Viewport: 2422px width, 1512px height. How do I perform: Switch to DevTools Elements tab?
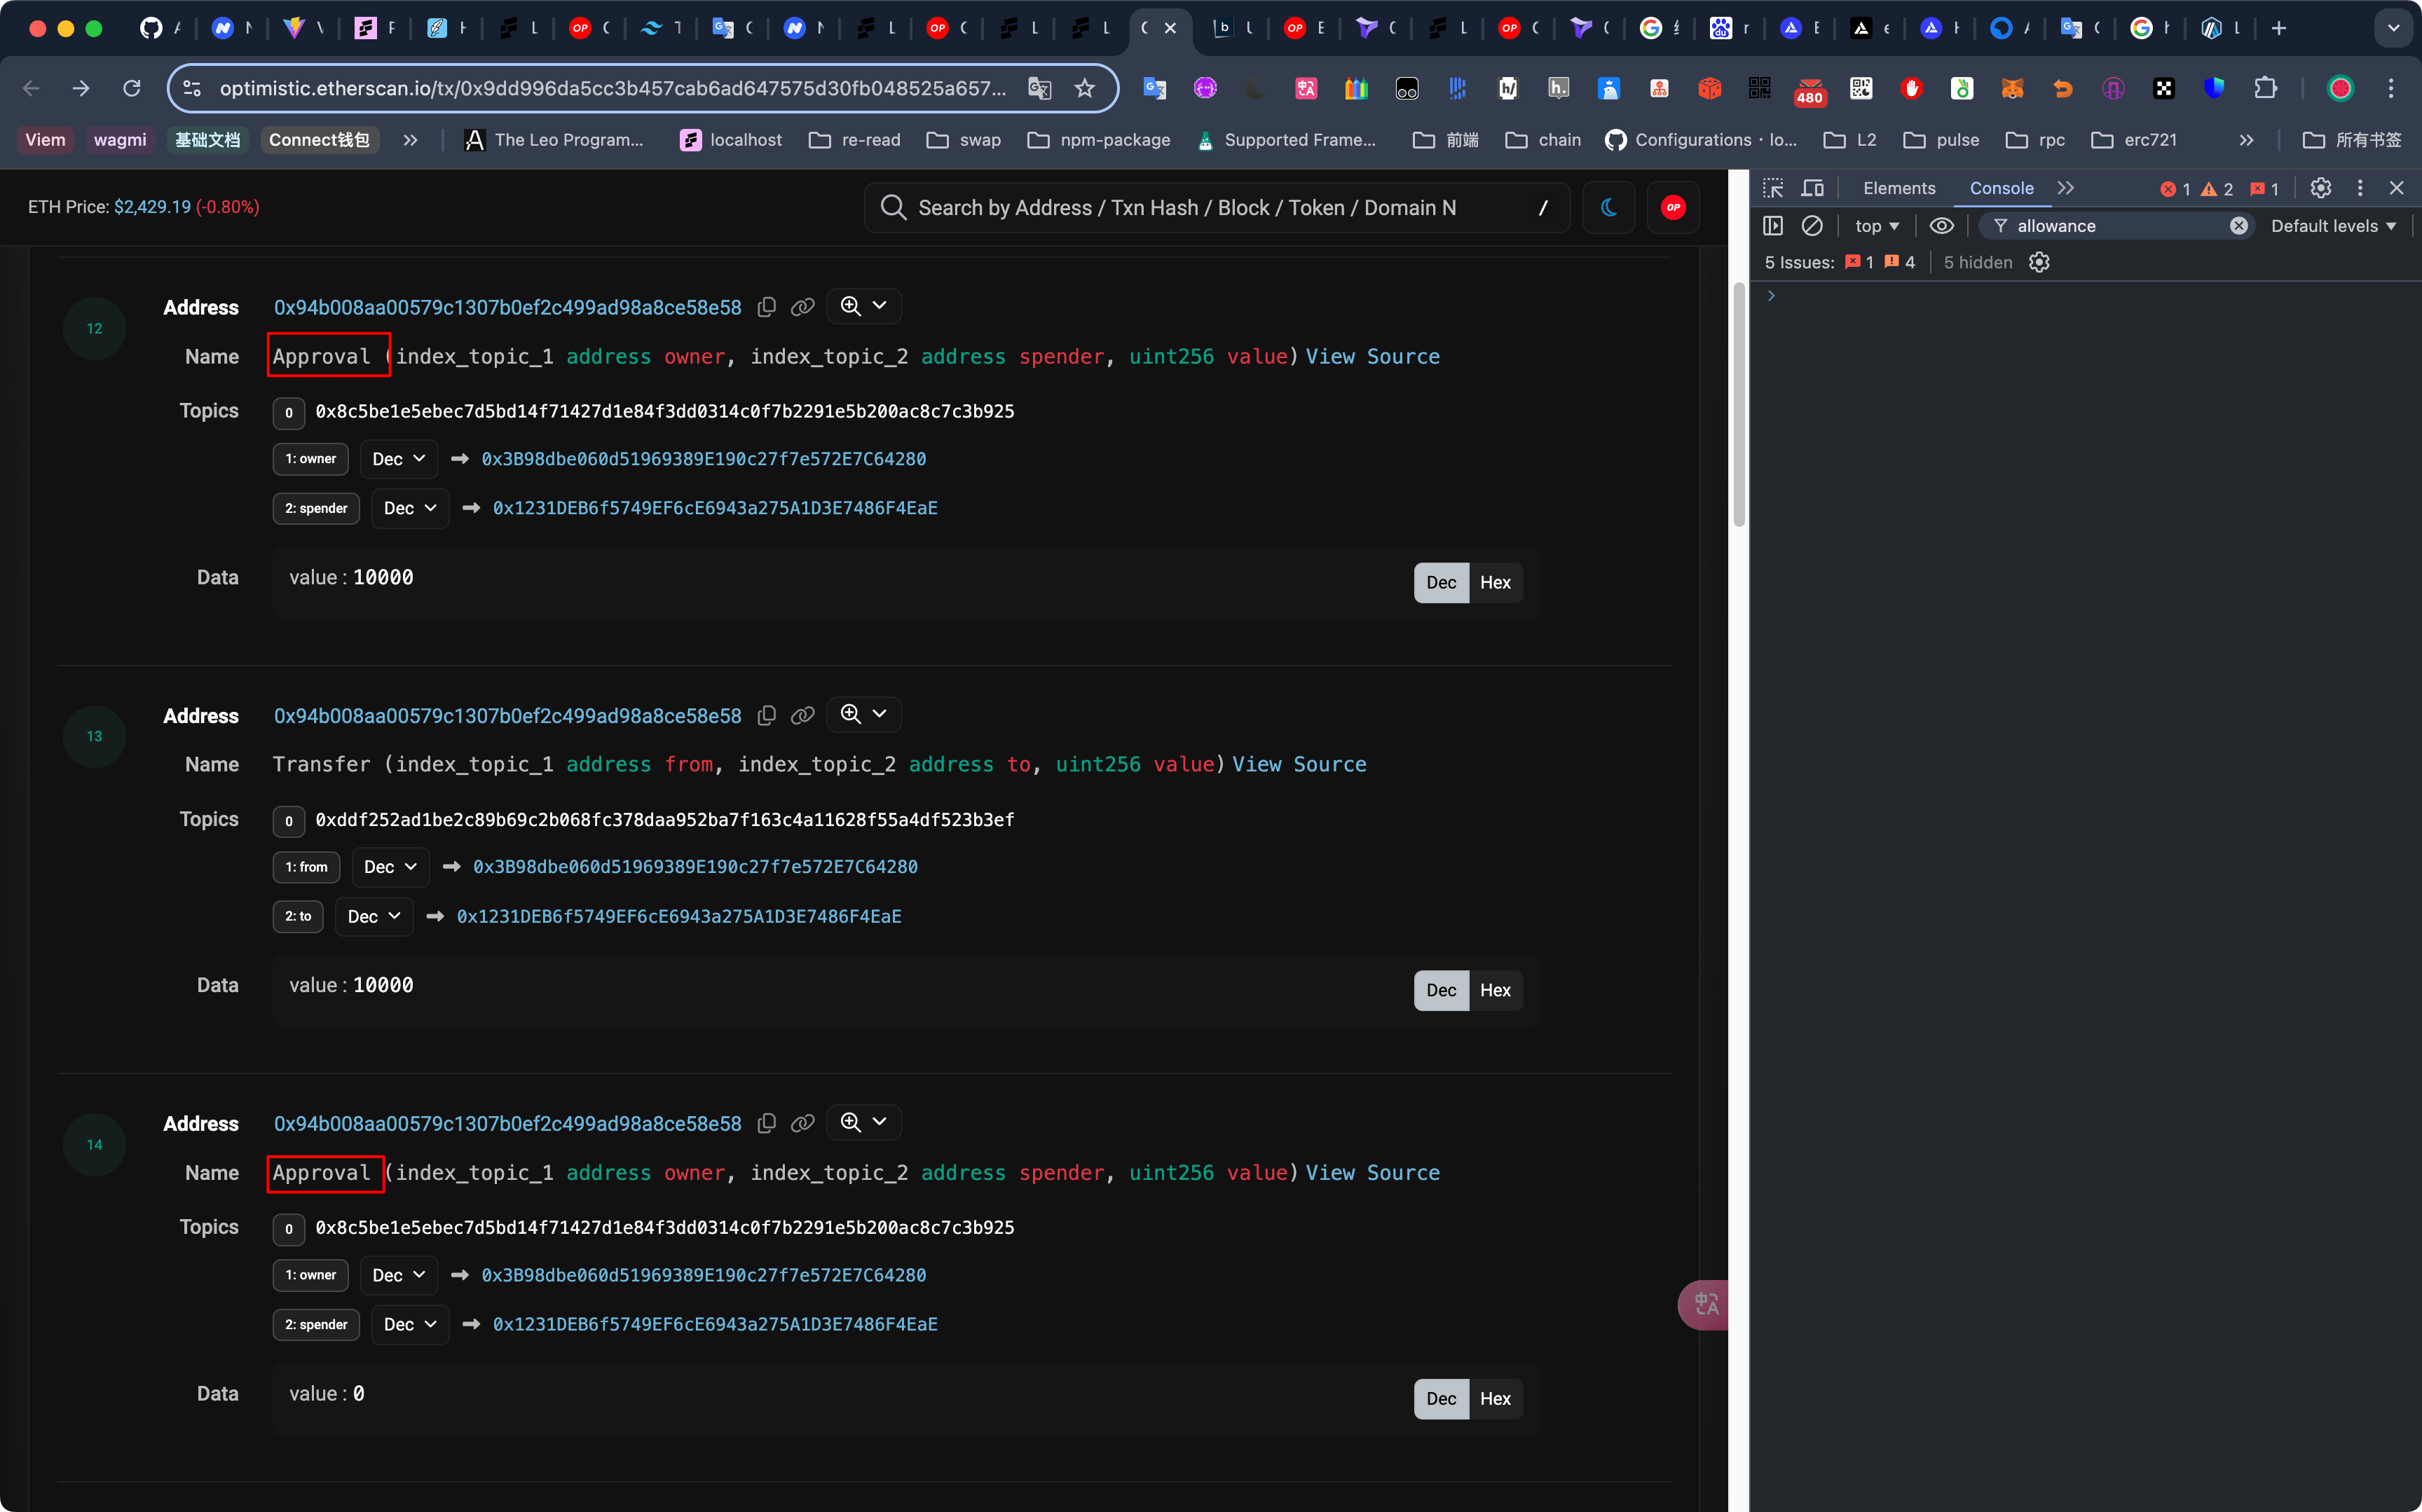coord(1899,188)
